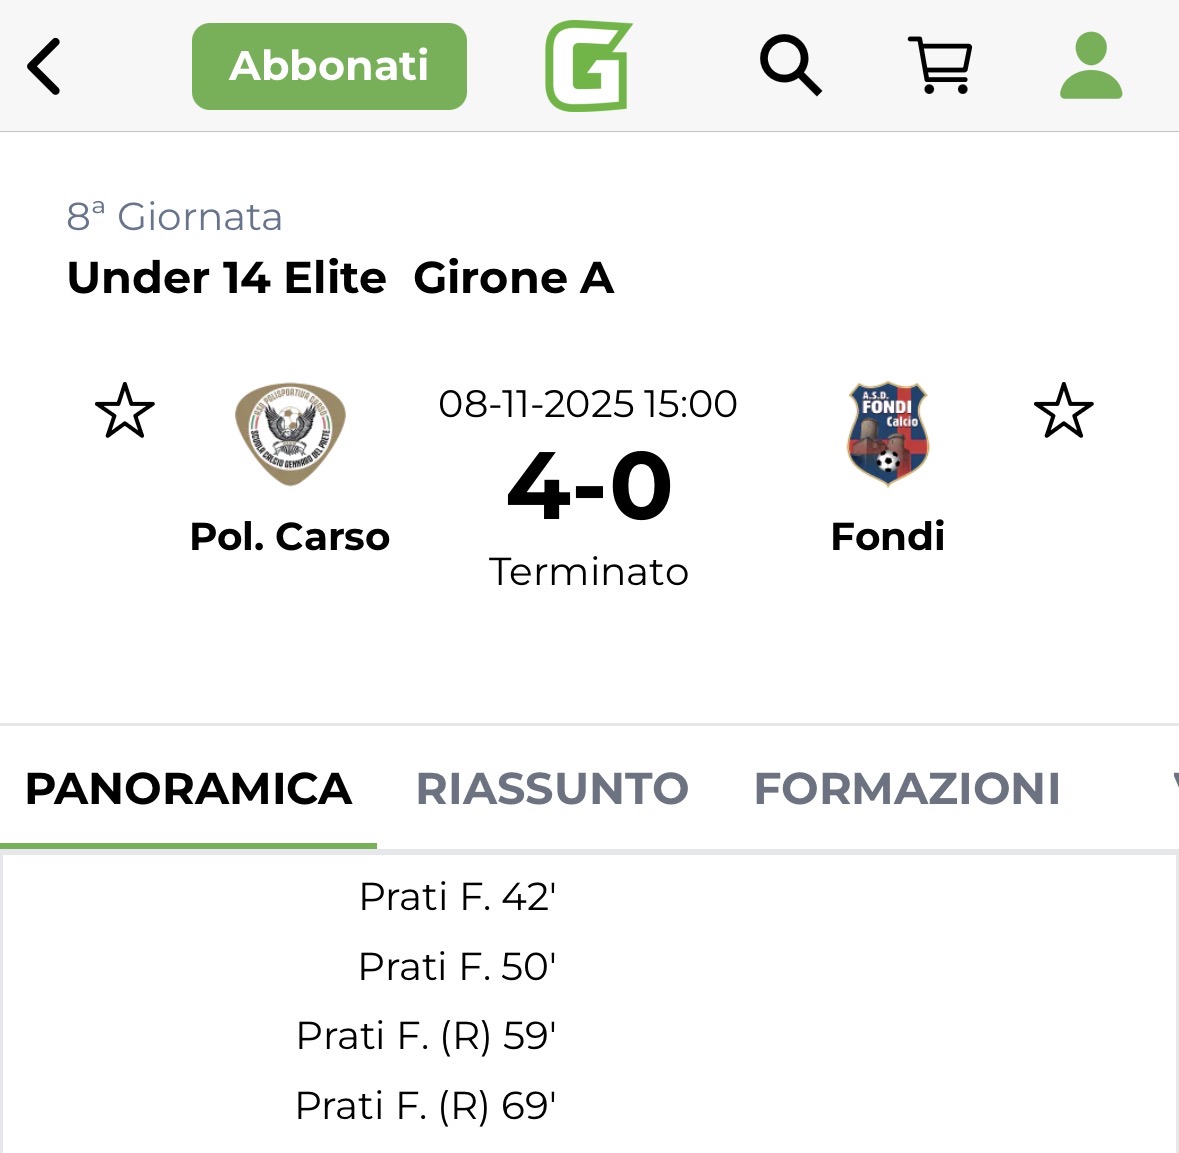Open search with magnifying glass icon
Screen dimensions: 1179x1153
[790, 66]
